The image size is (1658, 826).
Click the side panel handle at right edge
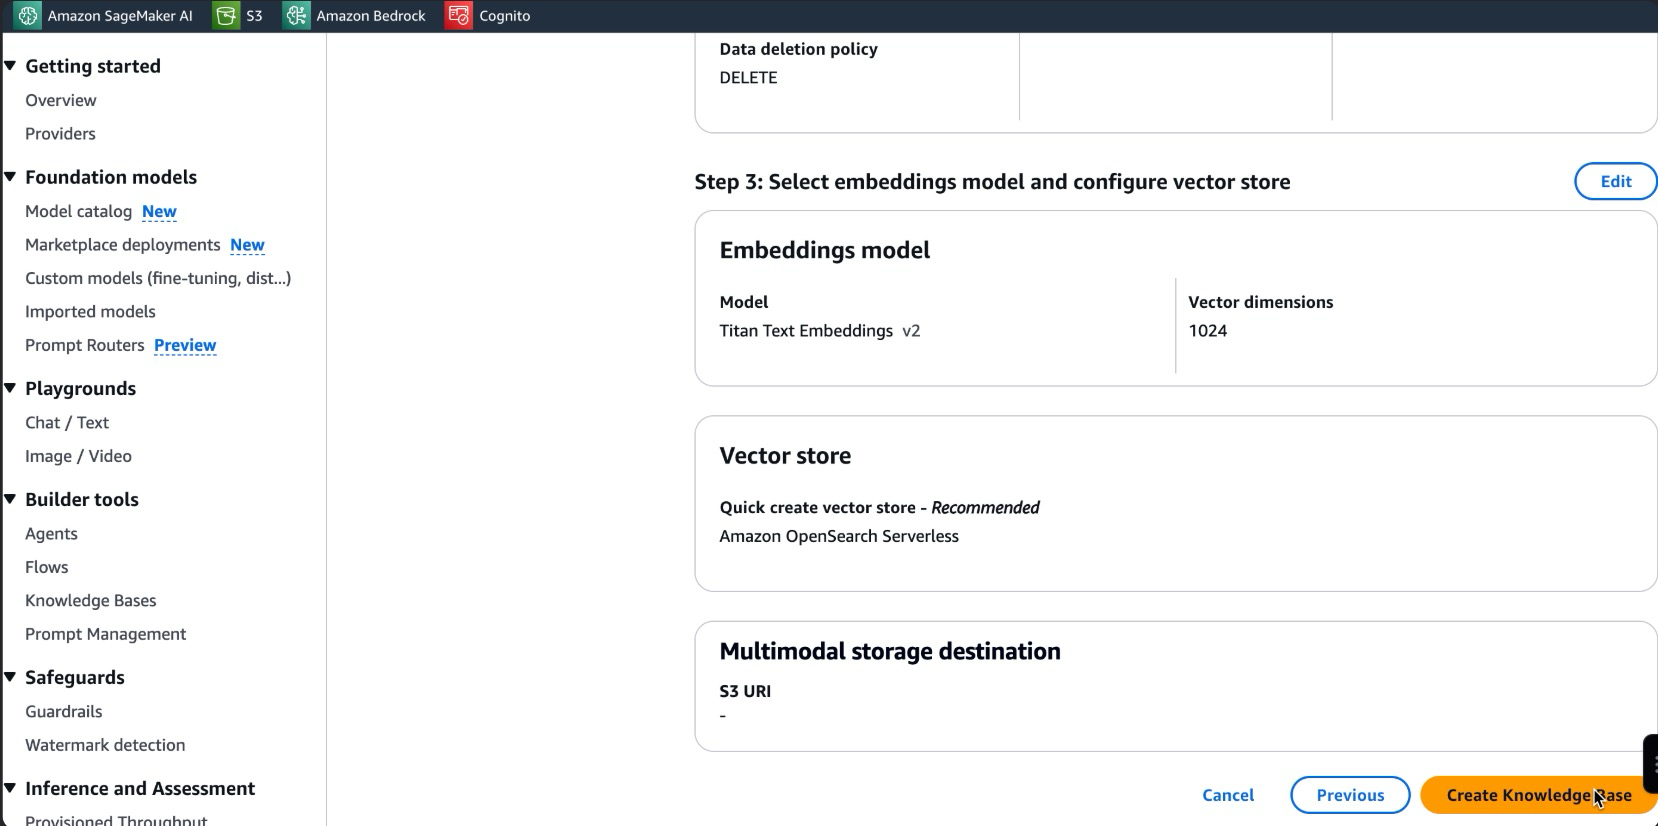click(1651, 764)
